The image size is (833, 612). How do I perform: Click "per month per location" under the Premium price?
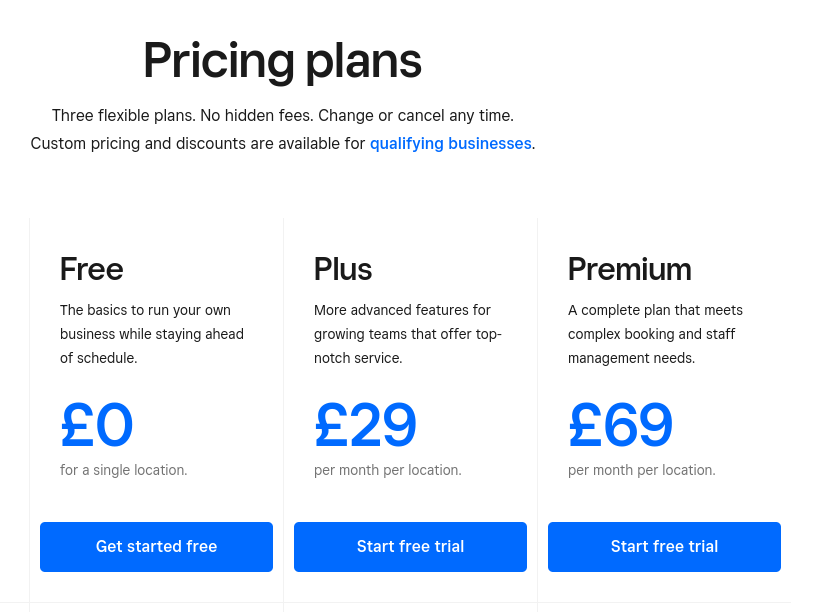click(641, 470)
